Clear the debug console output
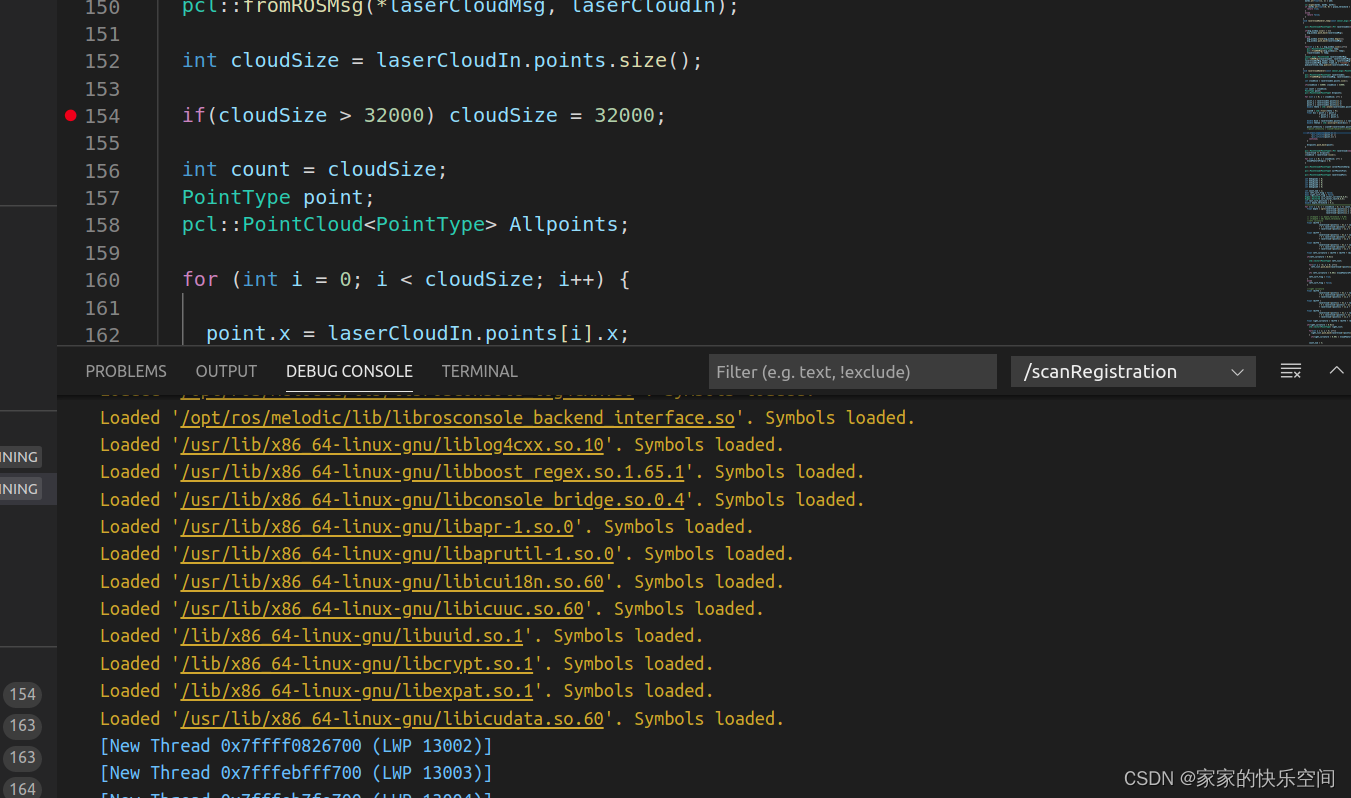Image resolution: width=1351 pixels, height=798 pixels. [x=1291, y=371]
